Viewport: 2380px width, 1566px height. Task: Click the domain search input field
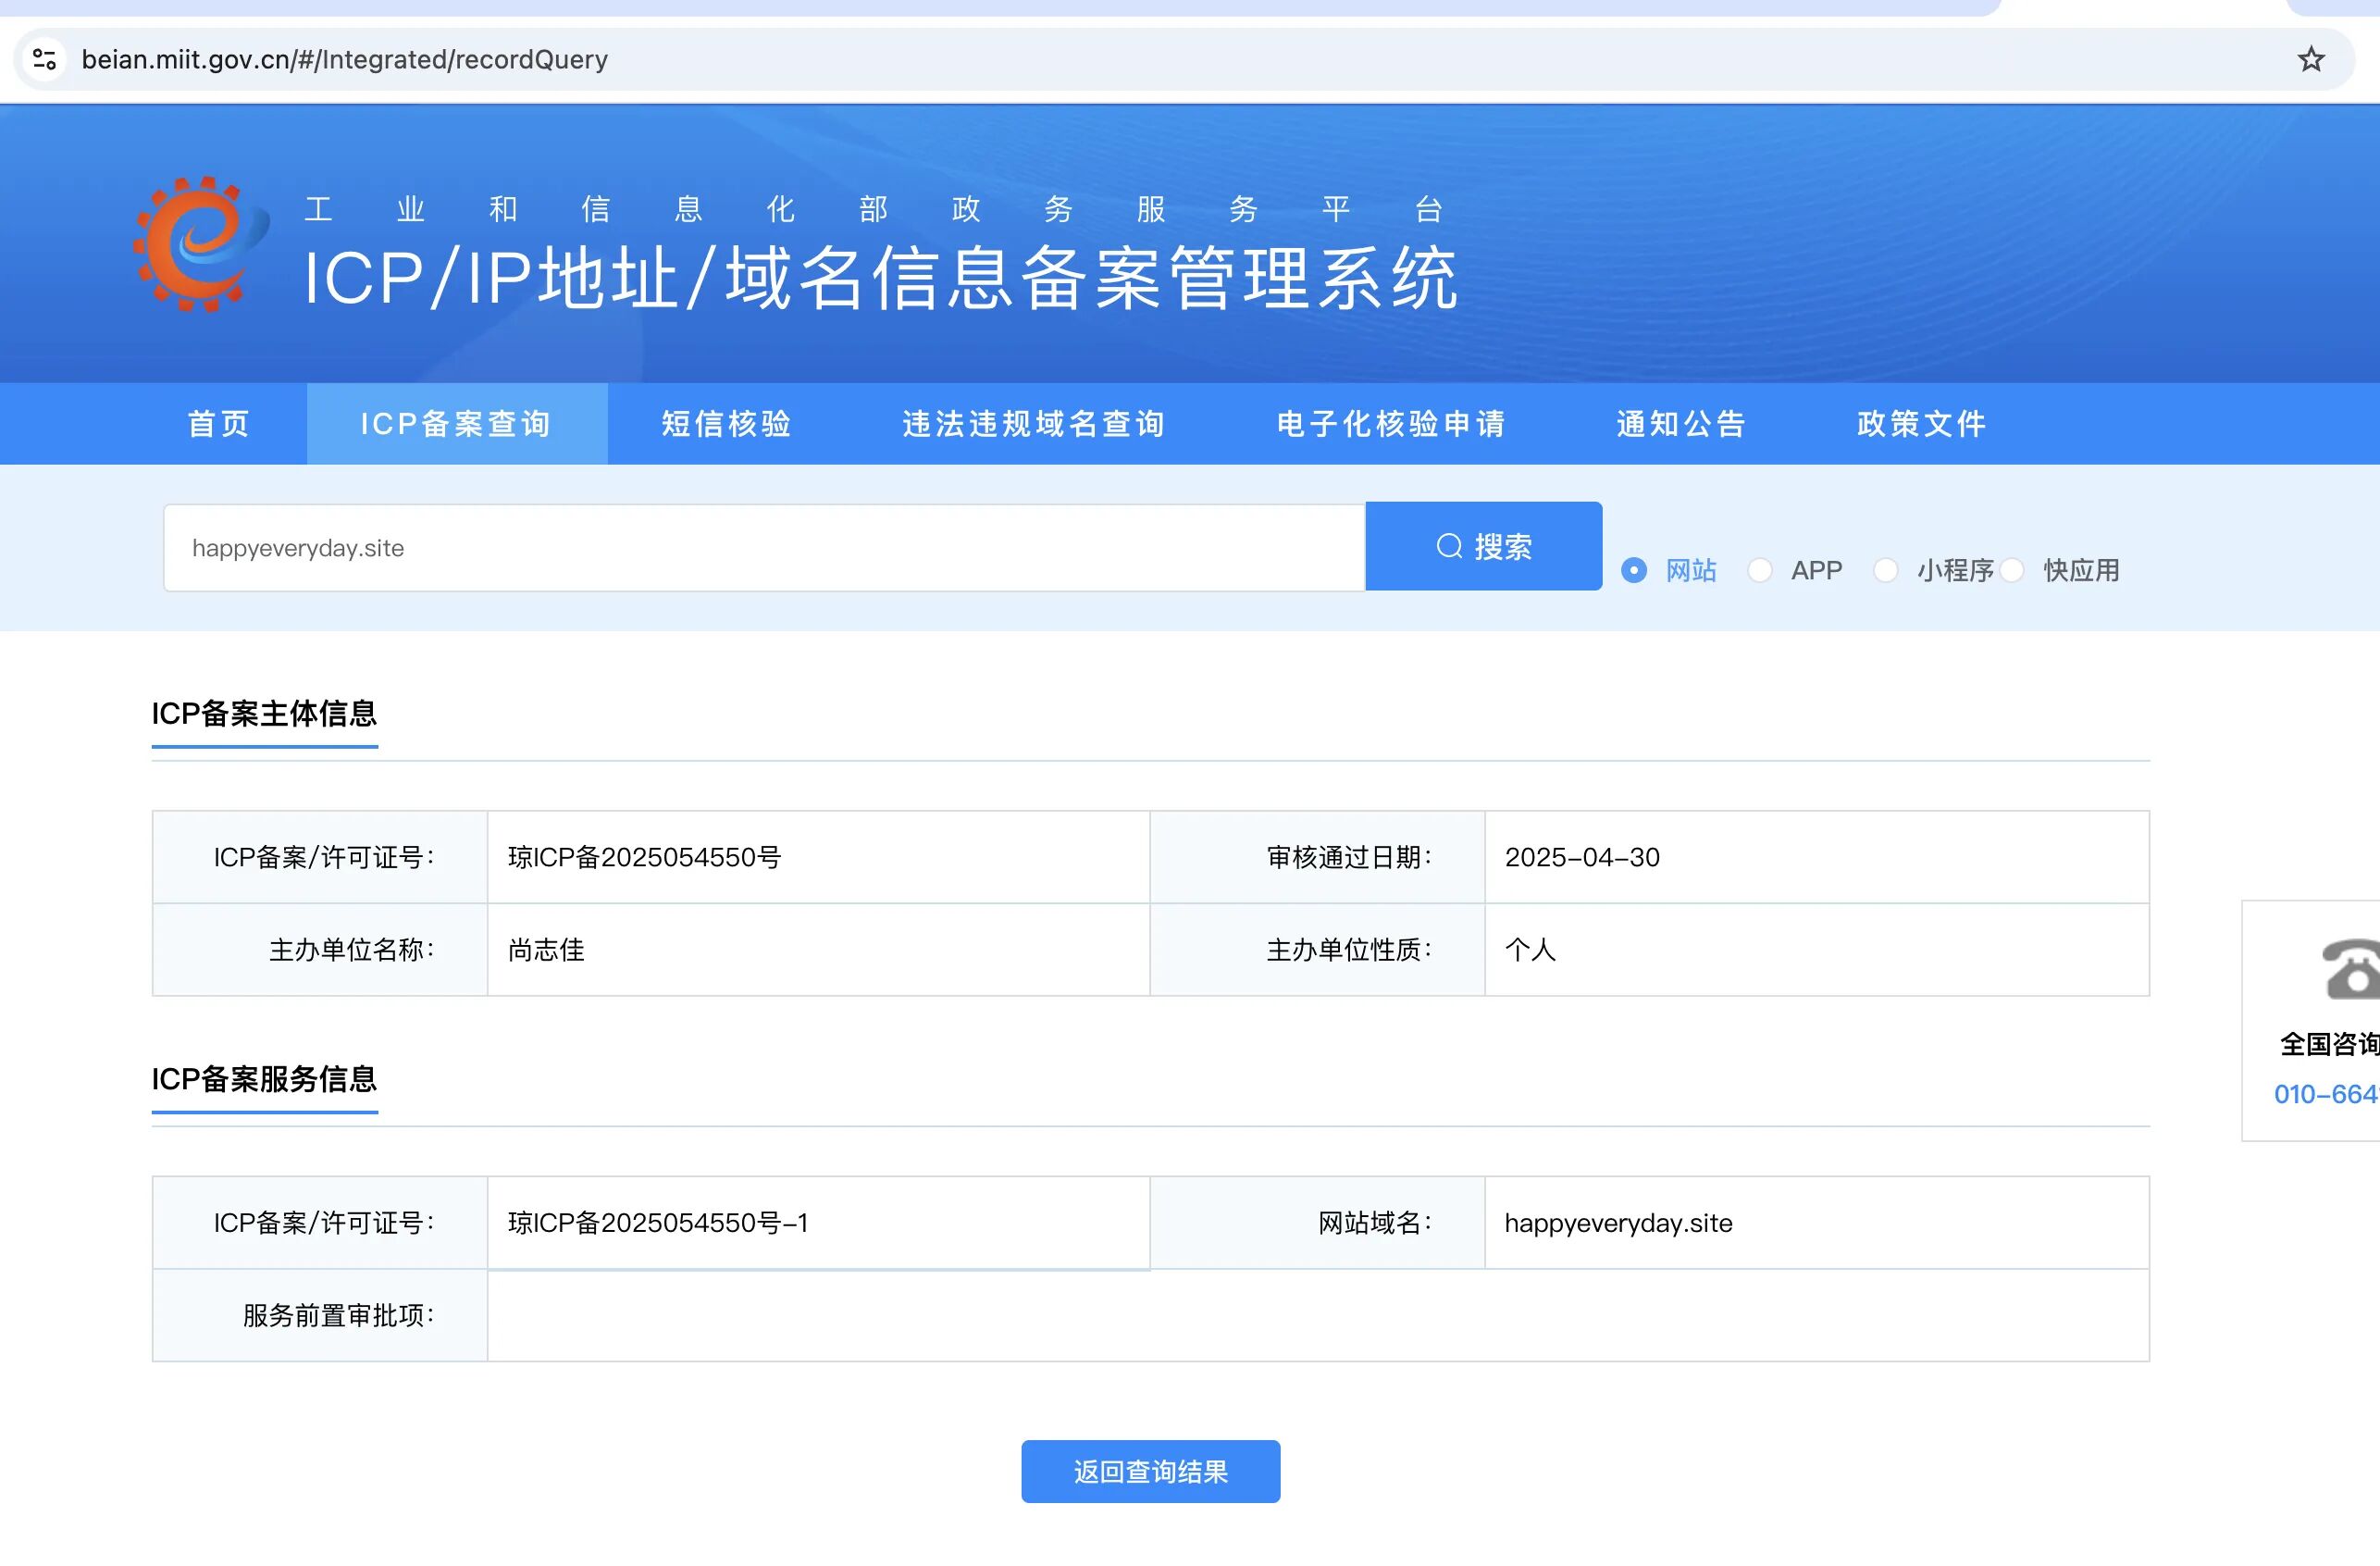click(764, 548)
